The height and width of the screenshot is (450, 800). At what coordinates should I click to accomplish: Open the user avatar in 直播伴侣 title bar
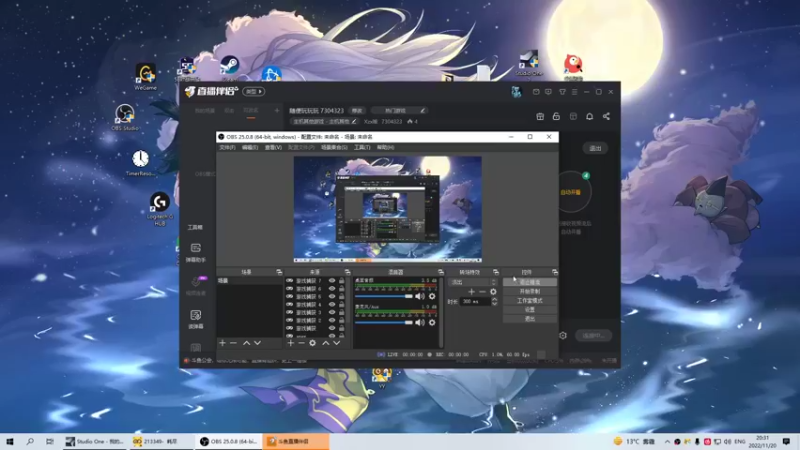(x=516, y=92)
